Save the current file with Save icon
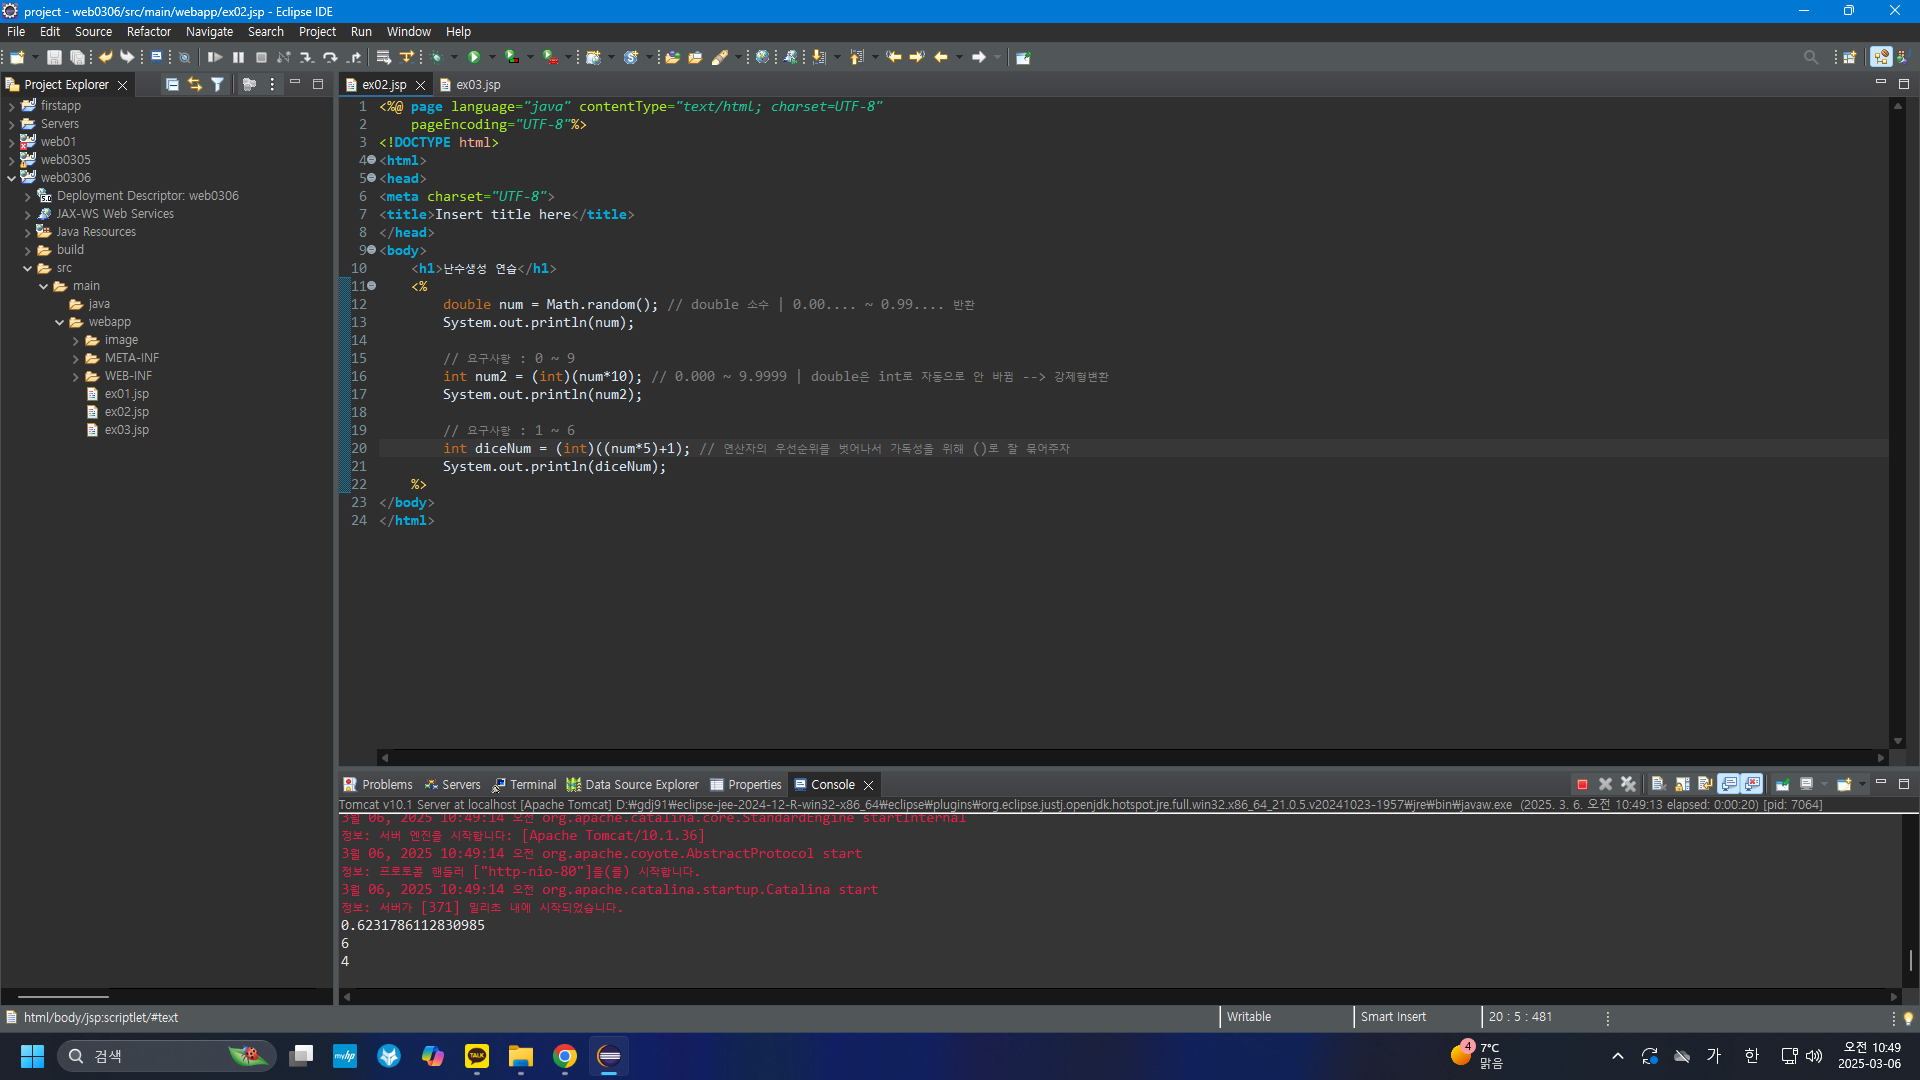 point(55,57)
